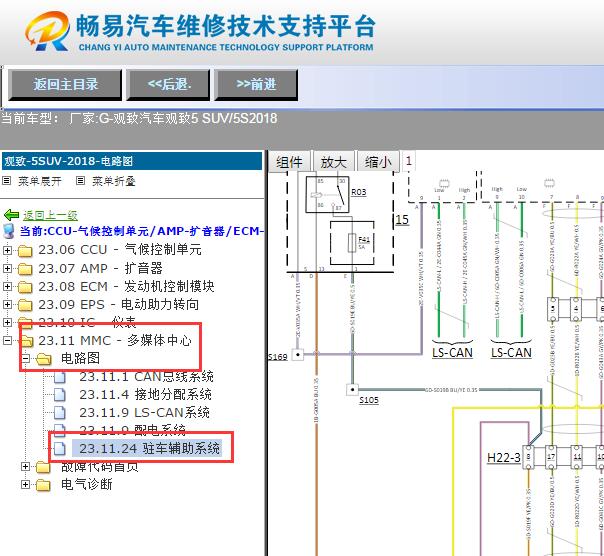Open the 电气诊断 folder

coord(87,484)
